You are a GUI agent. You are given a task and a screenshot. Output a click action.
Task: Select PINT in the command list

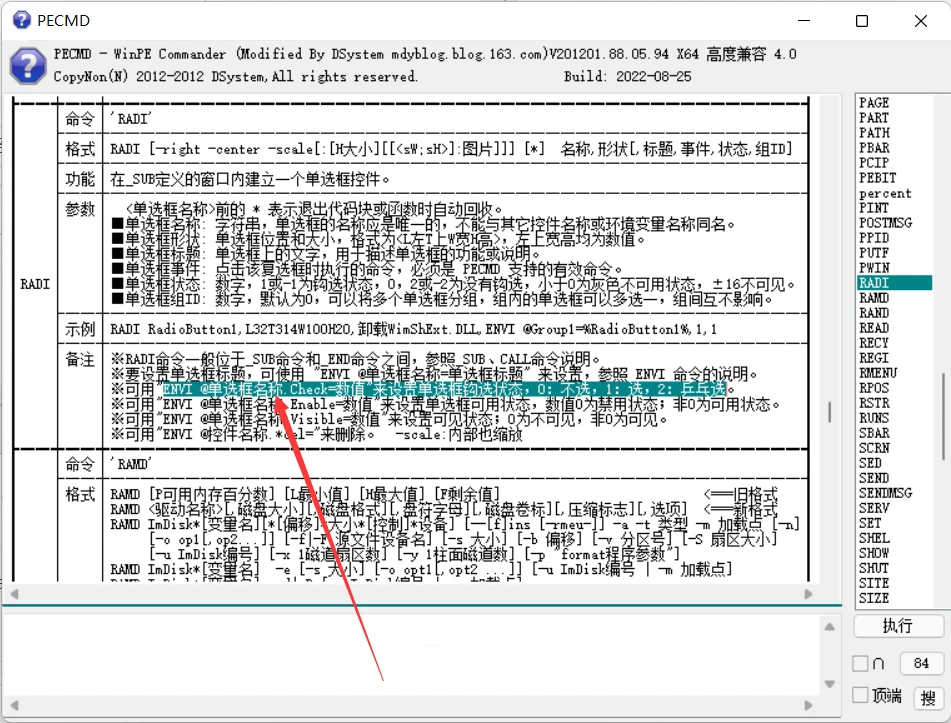pos(873,207)
